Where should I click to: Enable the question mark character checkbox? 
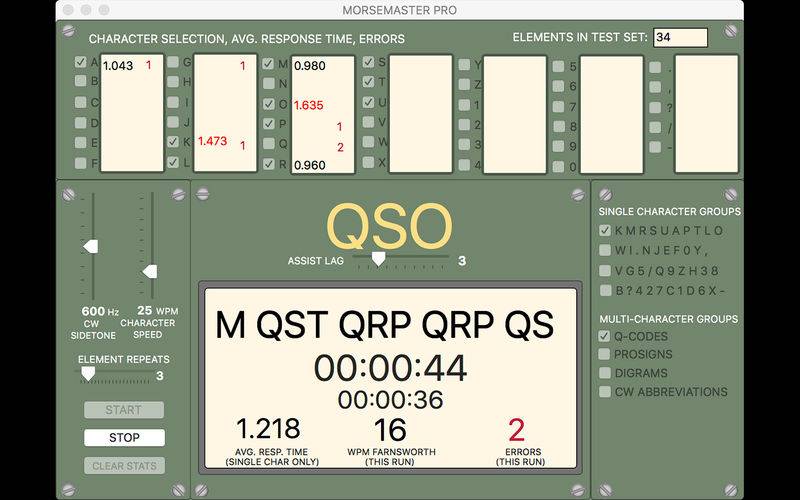click(x=656, y=108)
